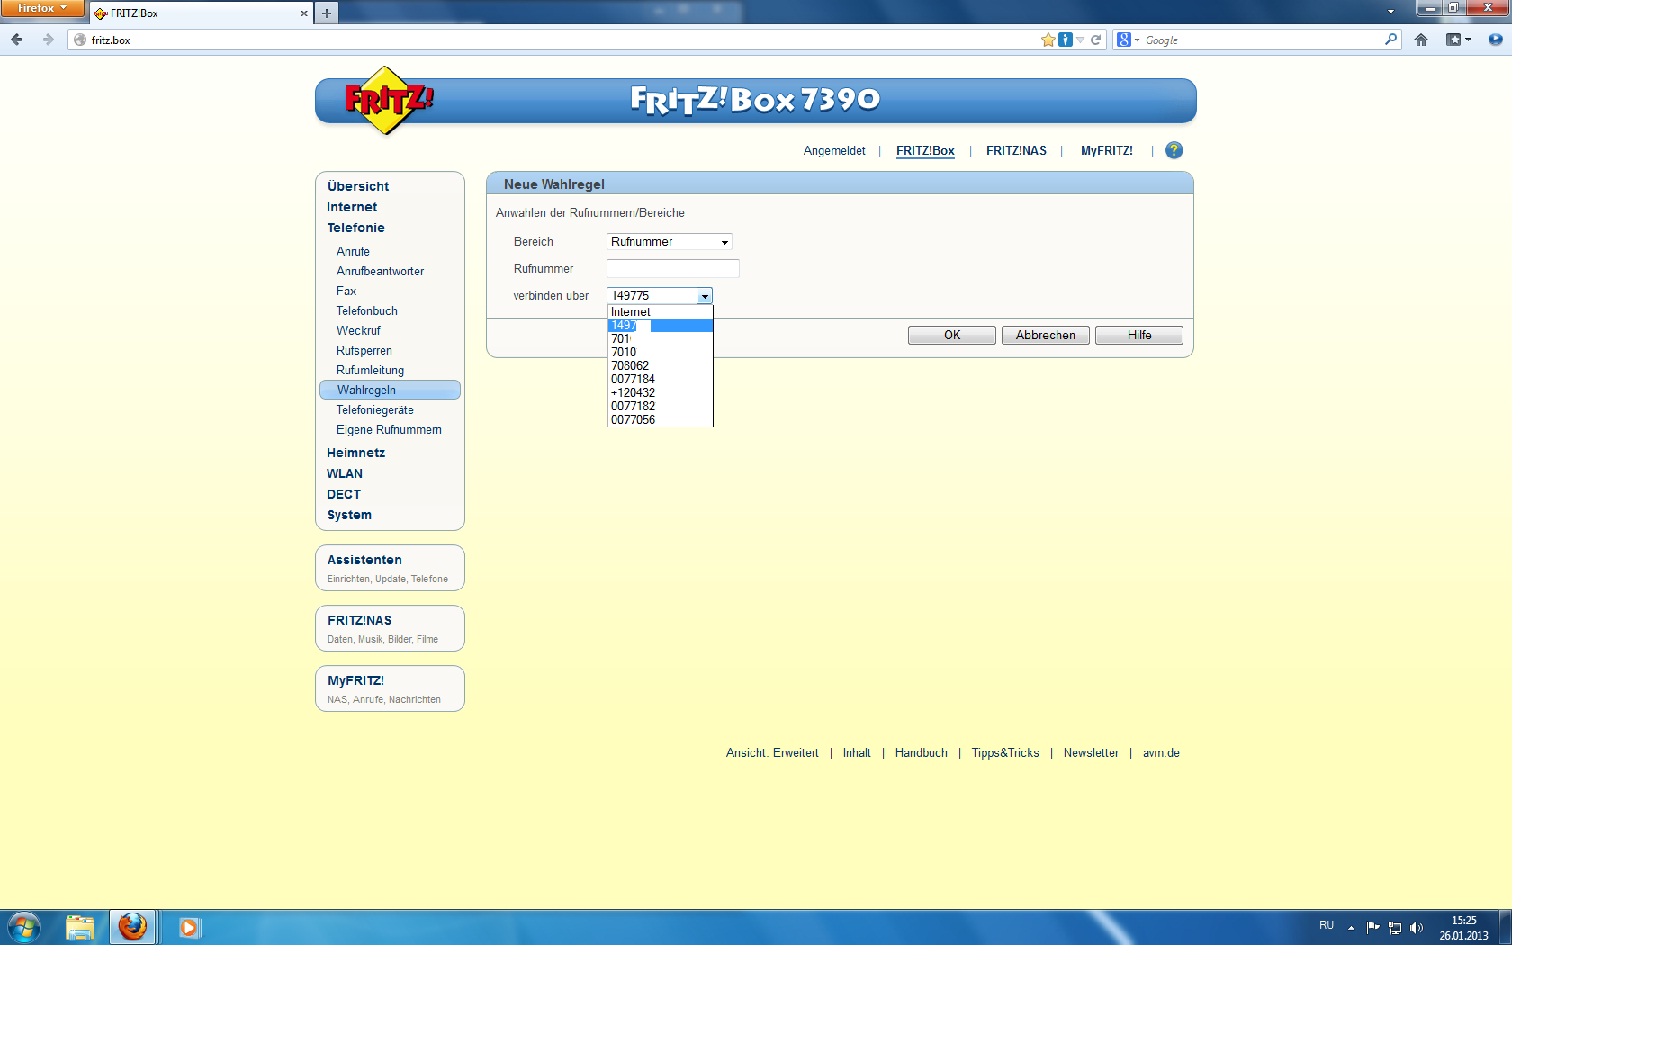Select the Wahlregeln submenu item
The width and height of the screenshot is (1680, 1050).
tap(390, 390)
